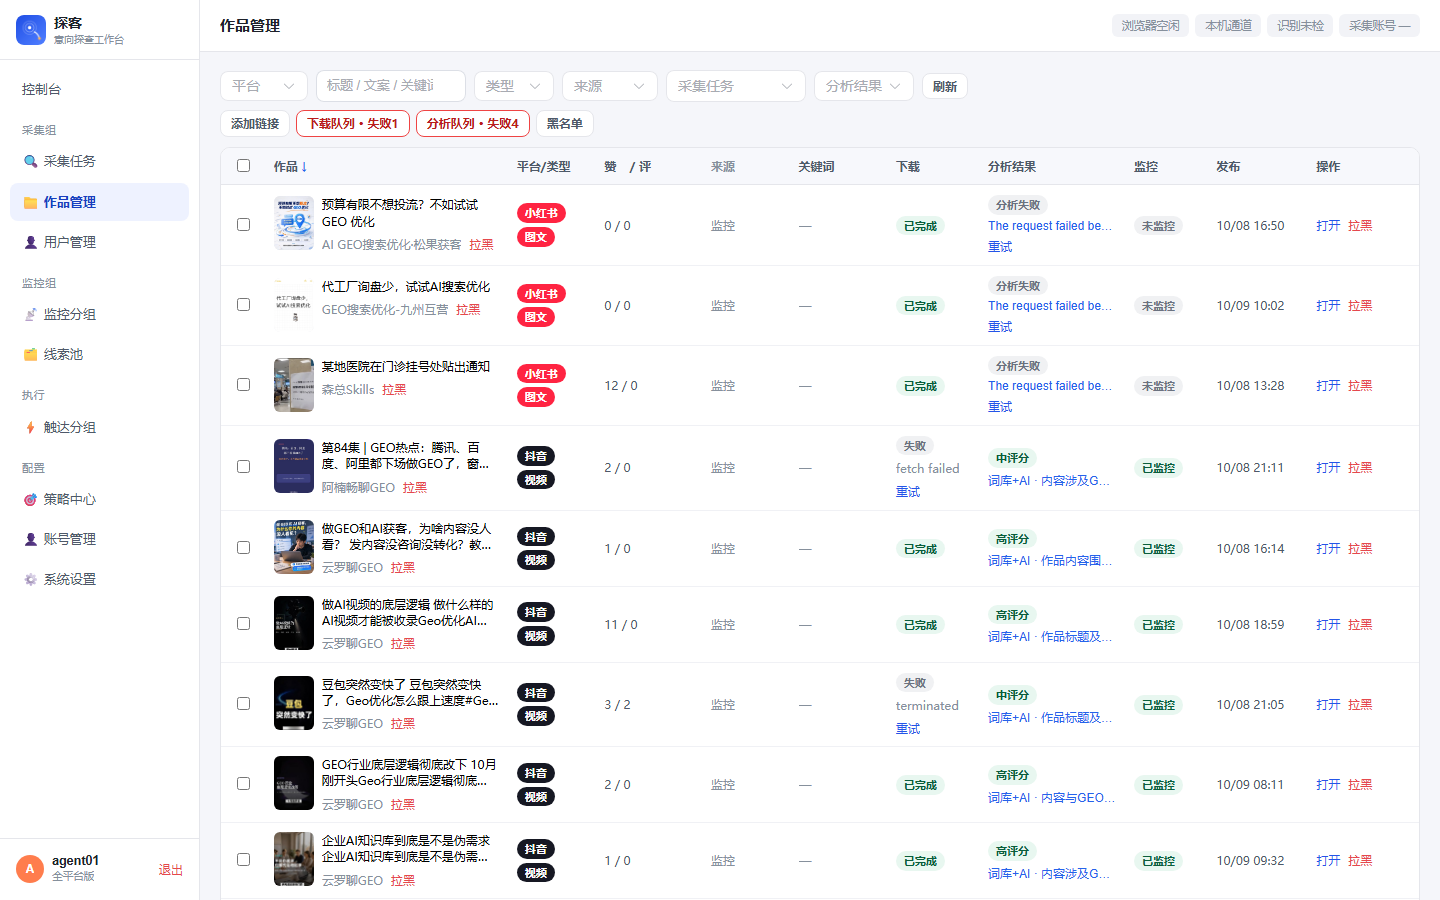Open 线索池 sidebar icon
The image size is (1440, 900).
tap(30, 354)
